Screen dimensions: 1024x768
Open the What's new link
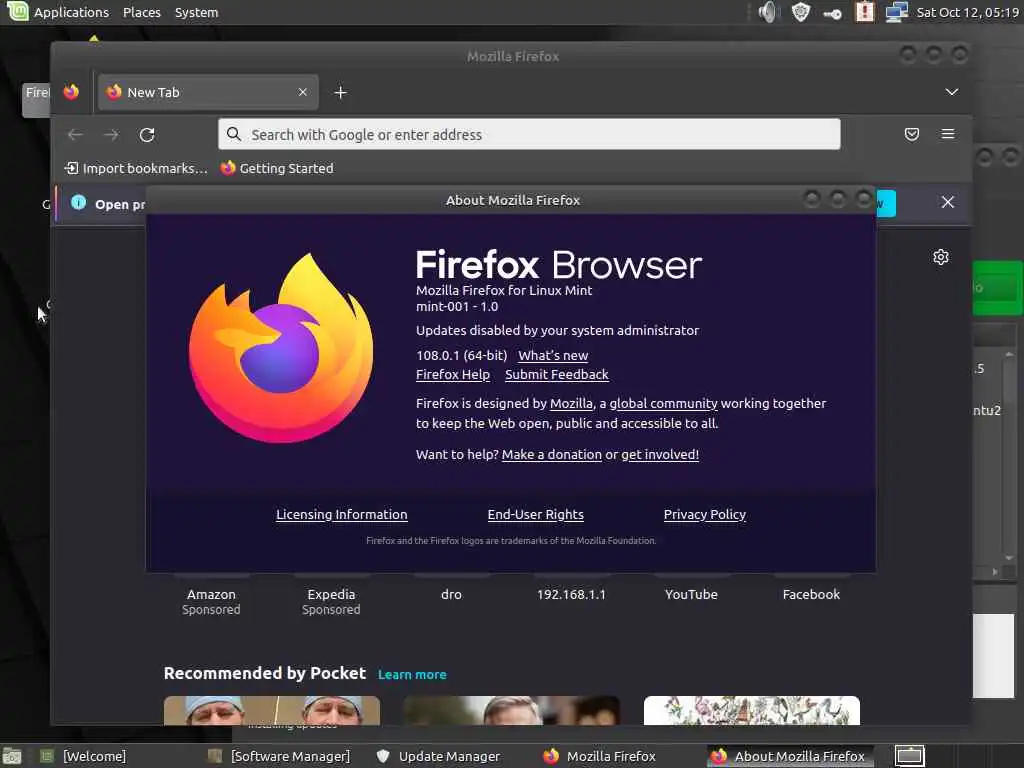coord(553,356)
